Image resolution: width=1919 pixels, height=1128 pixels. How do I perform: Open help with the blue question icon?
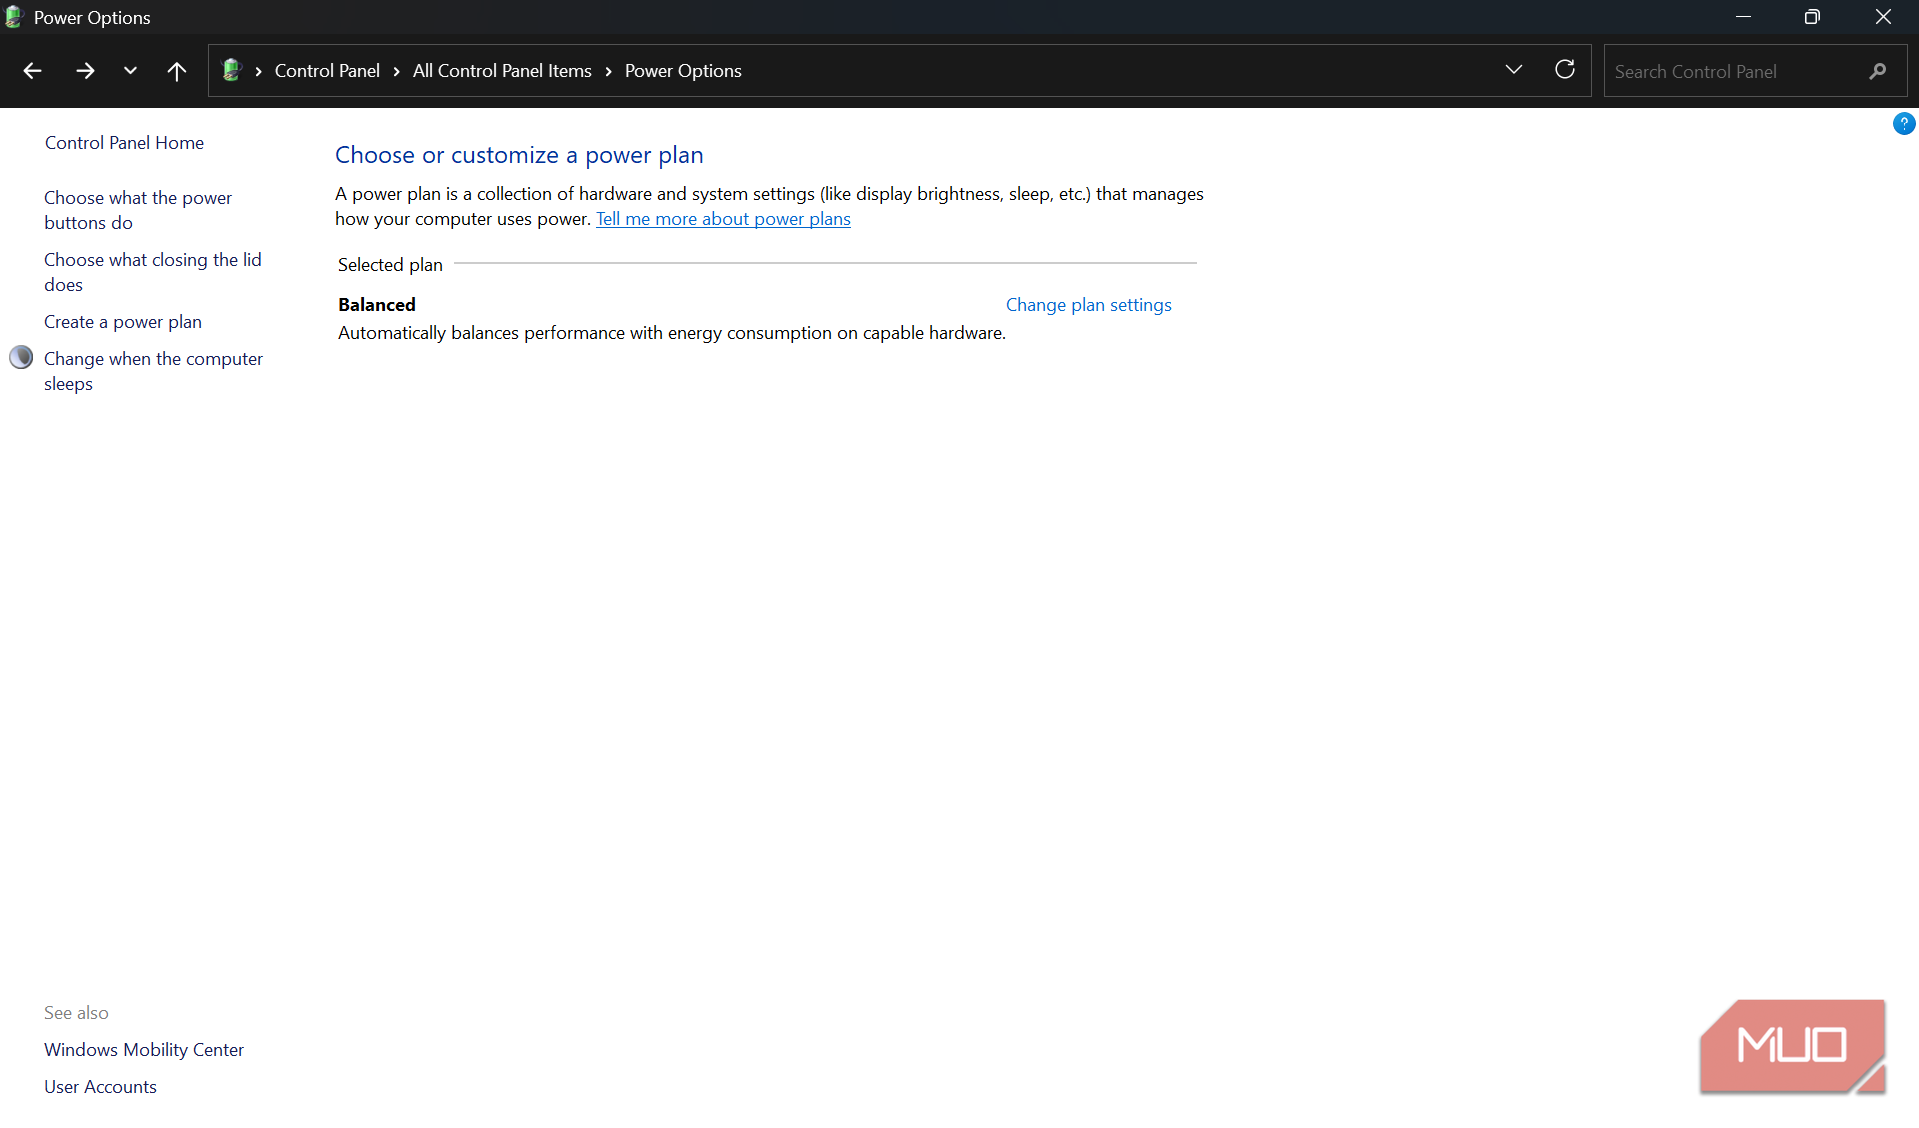pos(1904,124)
